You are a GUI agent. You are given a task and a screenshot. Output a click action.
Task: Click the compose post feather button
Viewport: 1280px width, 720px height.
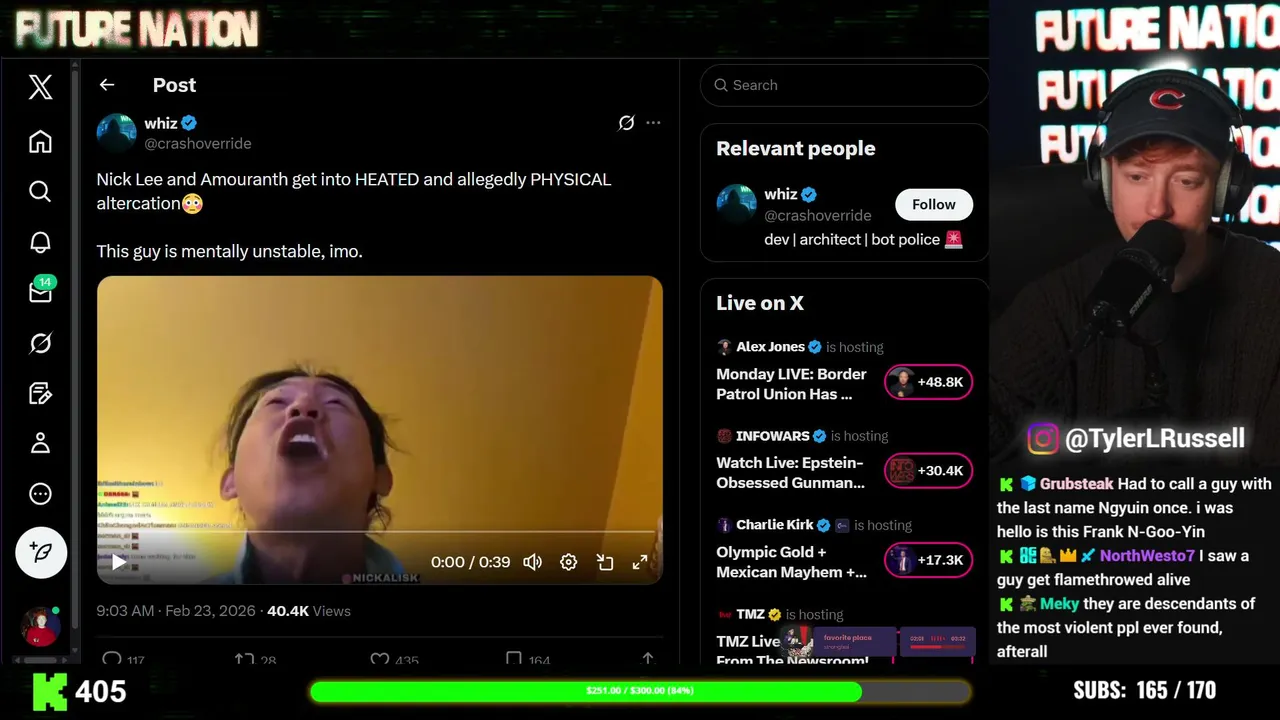point(41,552)
